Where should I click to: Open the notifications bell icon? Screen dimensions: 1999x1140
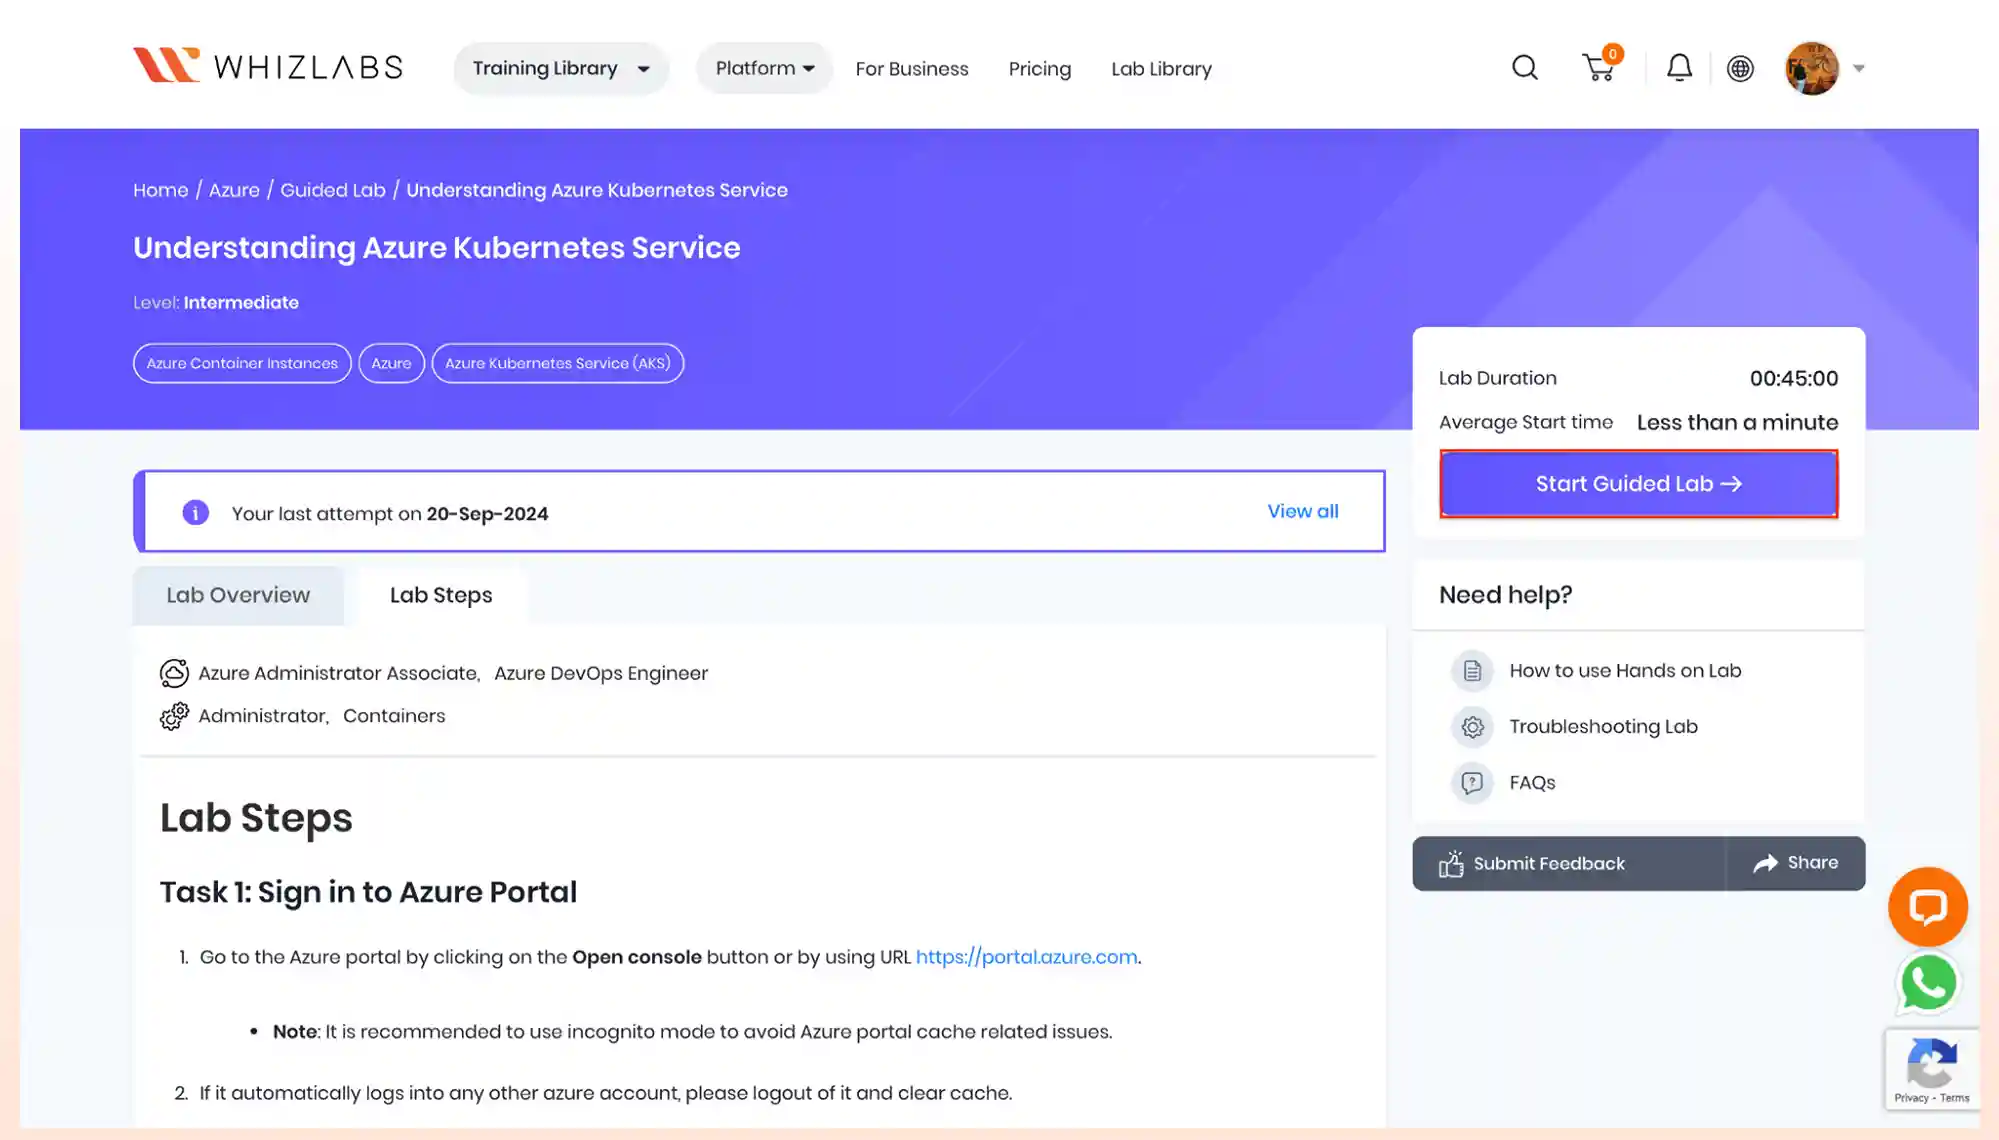(1679, 68)
